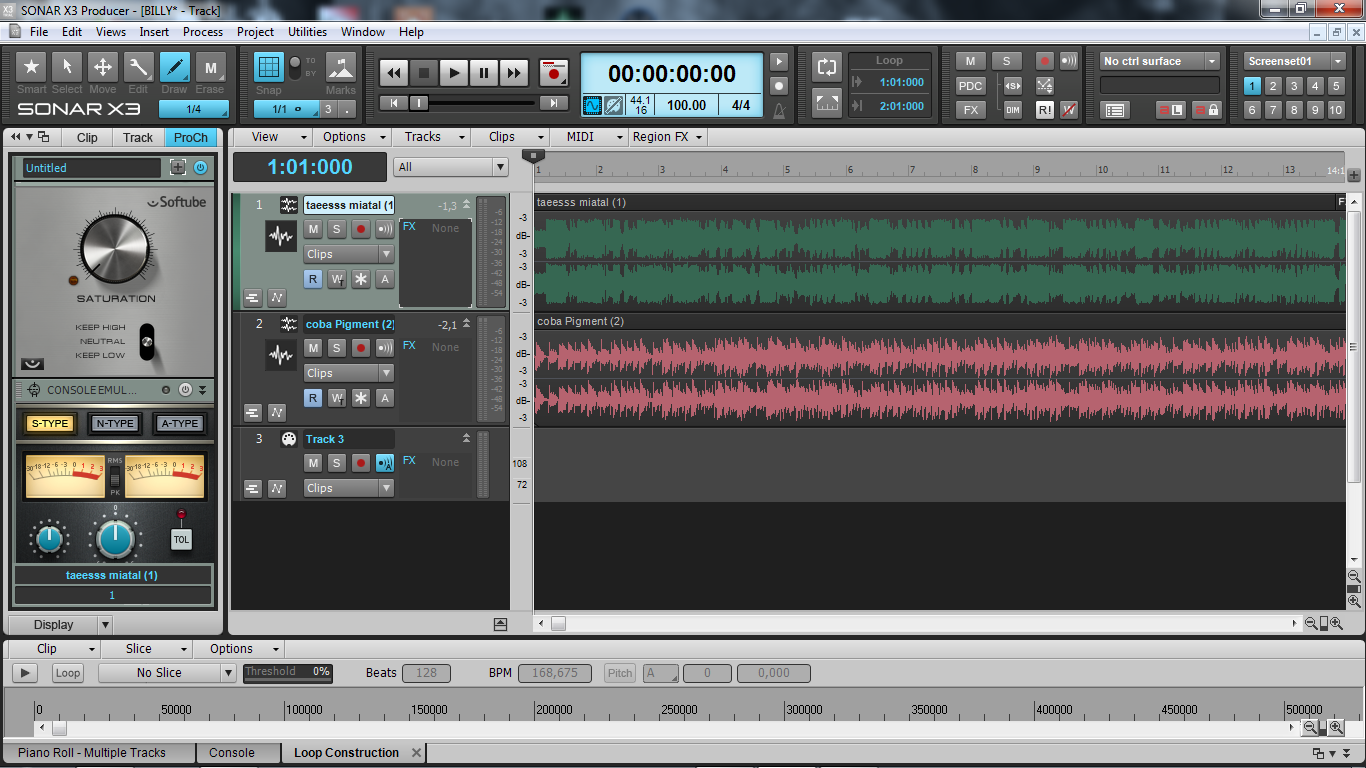The width and height of the screenshot is (1366, 768).
Task: Click the Loop button in Loop Construction
Action: pos(68,673)
